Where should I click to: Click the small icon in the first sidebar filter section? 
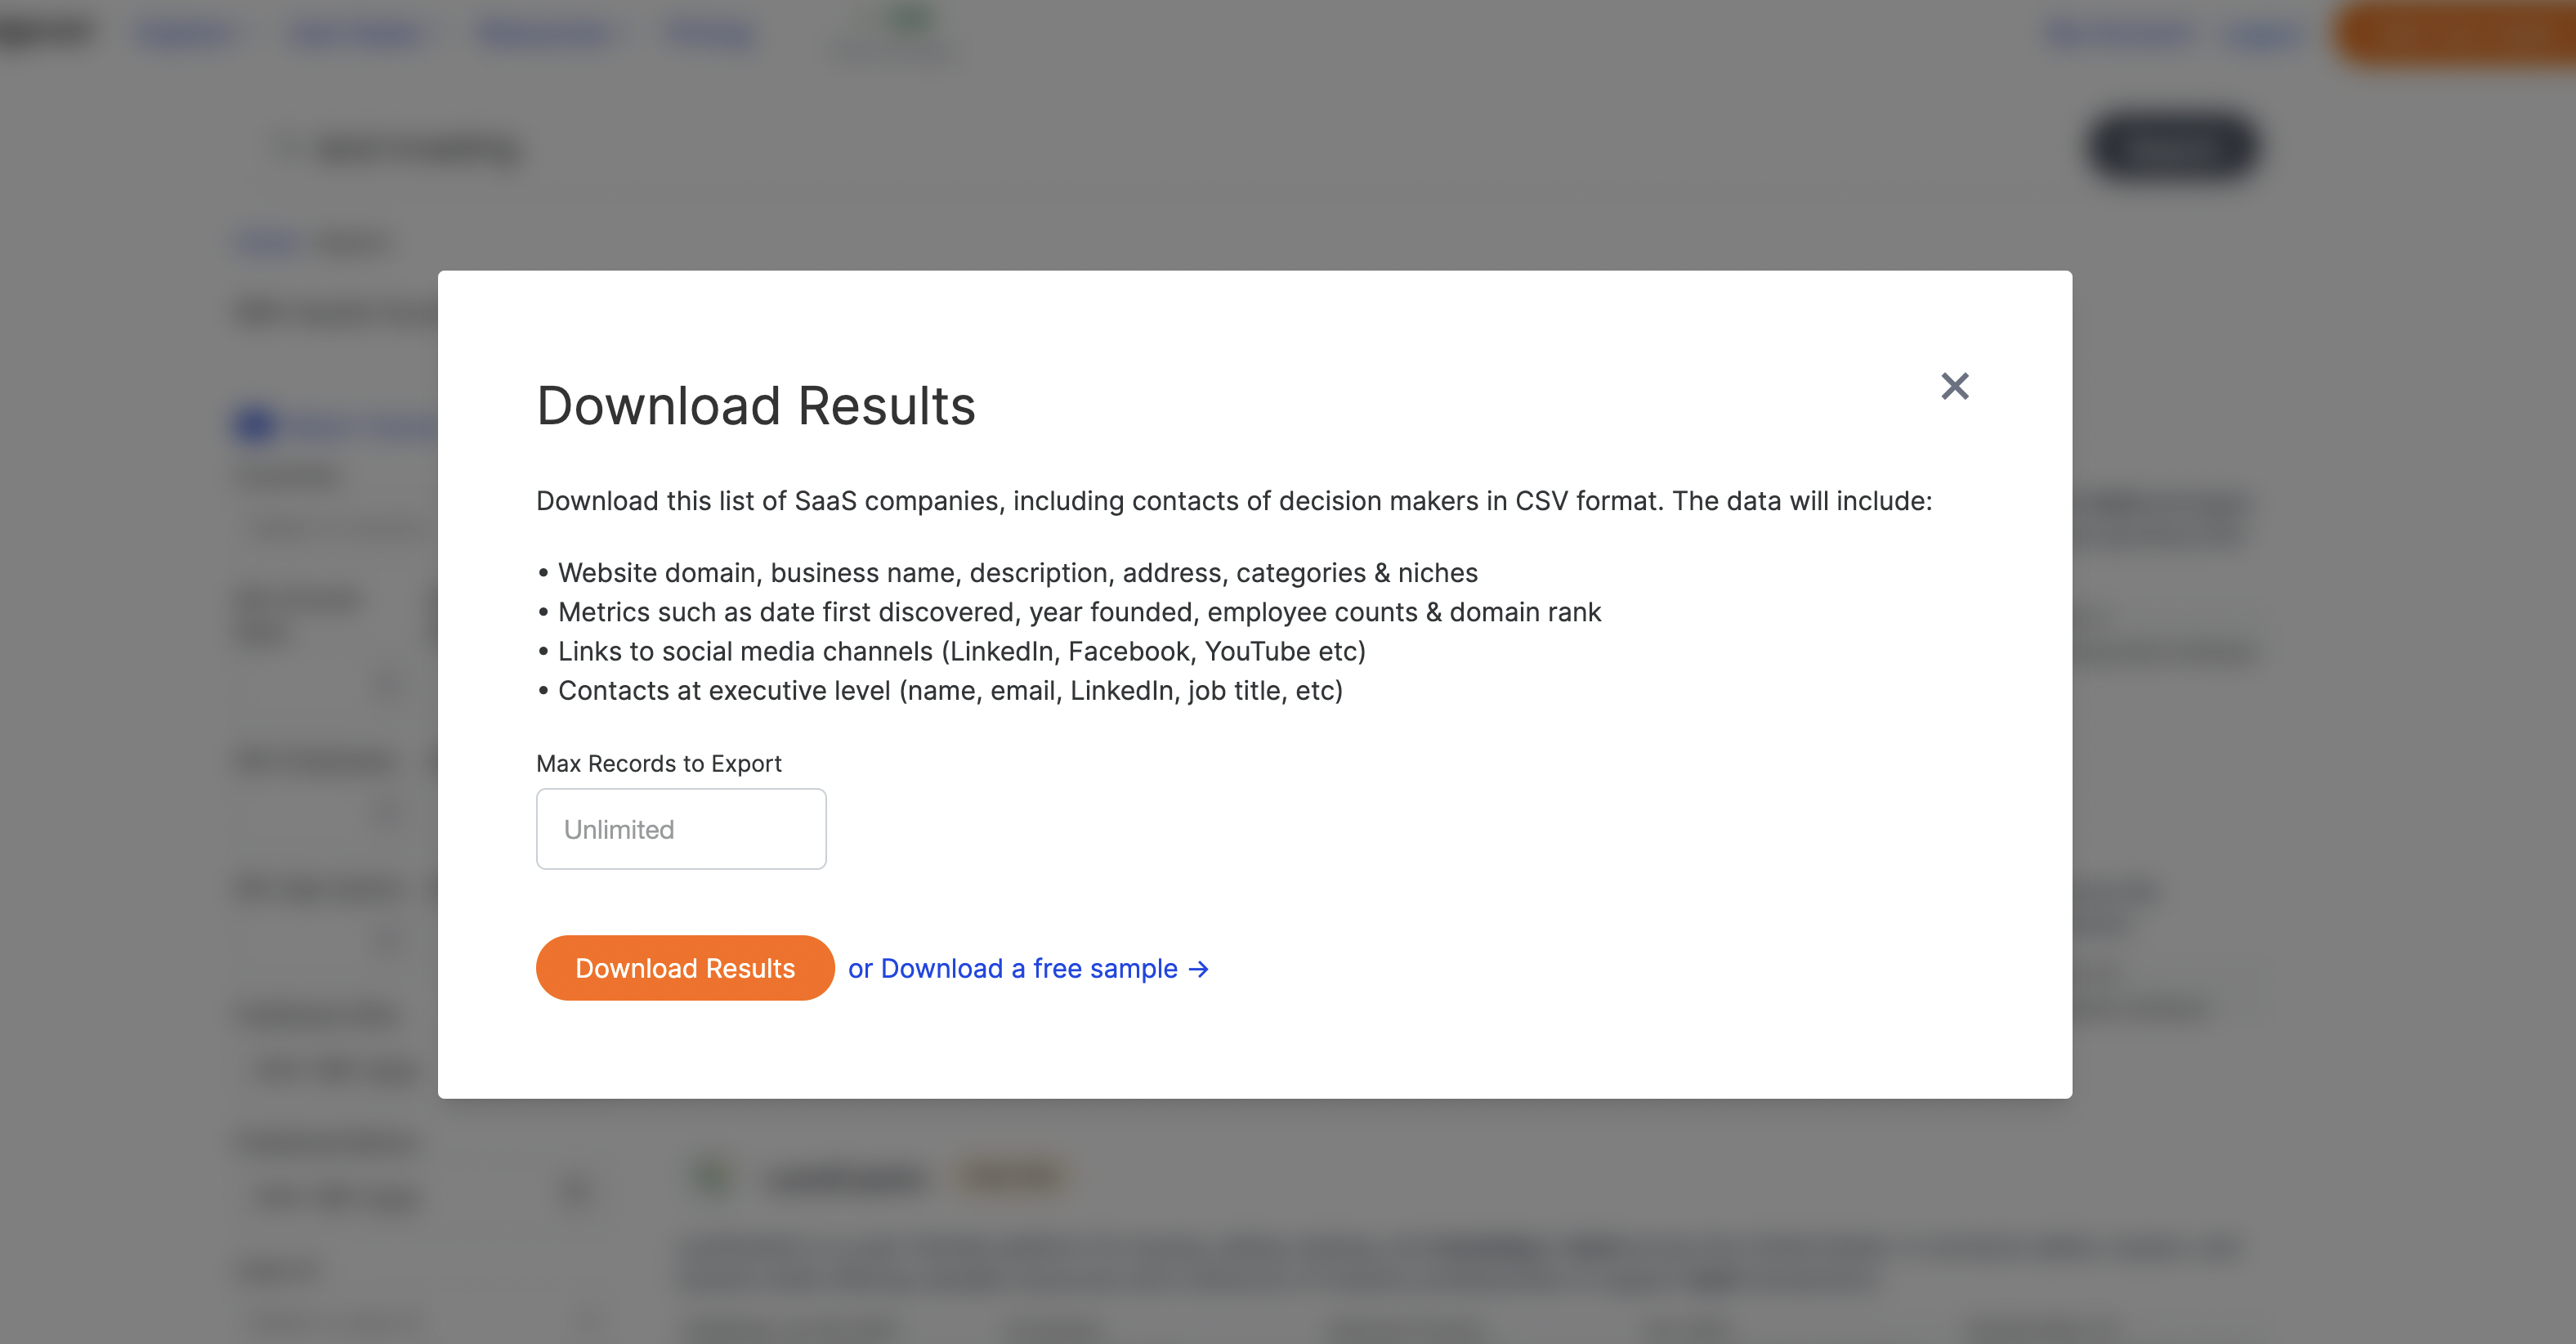pyautogui.click(x=388, y=683)
